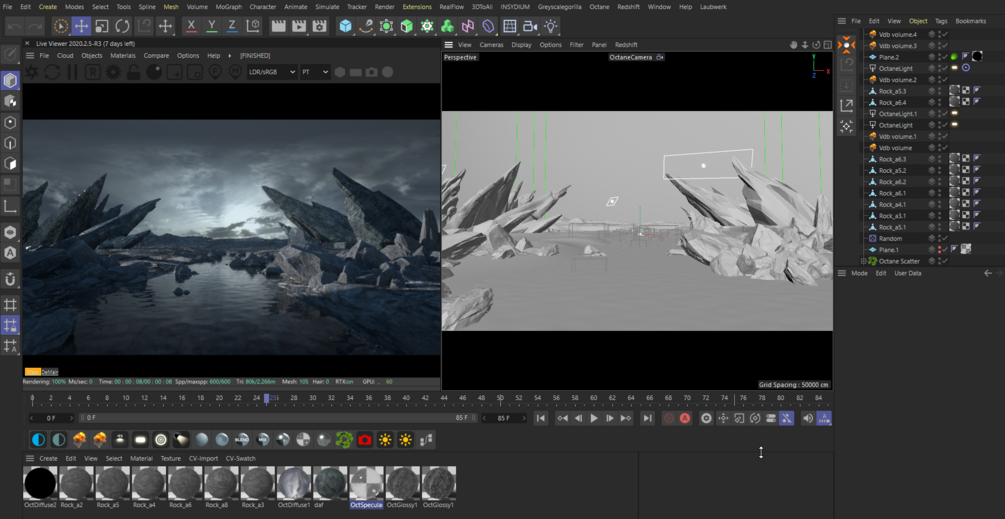Pause the Live Viewer render
1005x519 pixels.
pyautogui.click(x=73, y=72)
